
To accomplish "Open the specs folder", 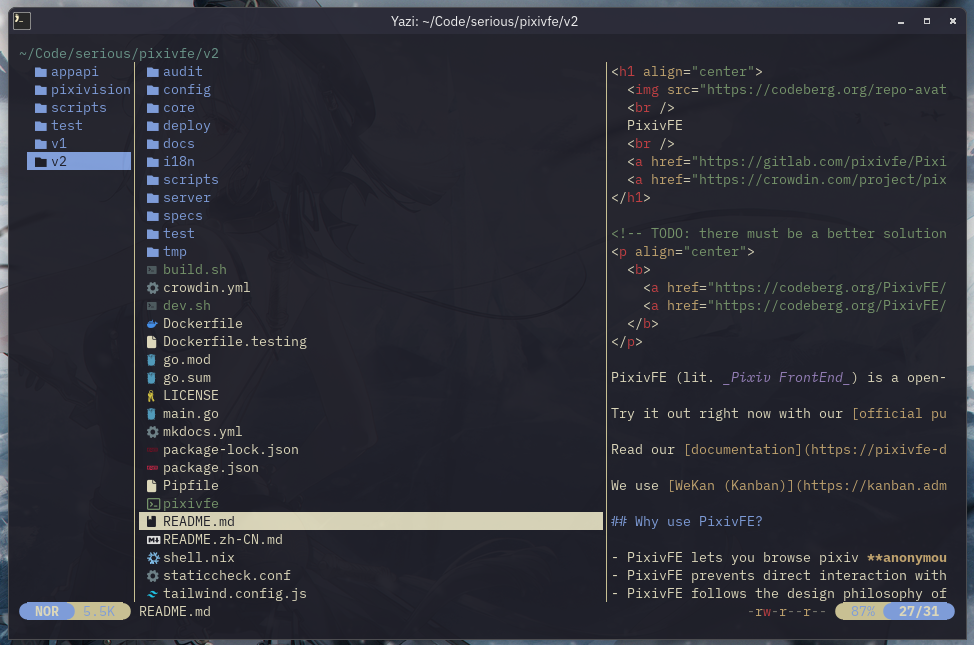I will [371, 216].
